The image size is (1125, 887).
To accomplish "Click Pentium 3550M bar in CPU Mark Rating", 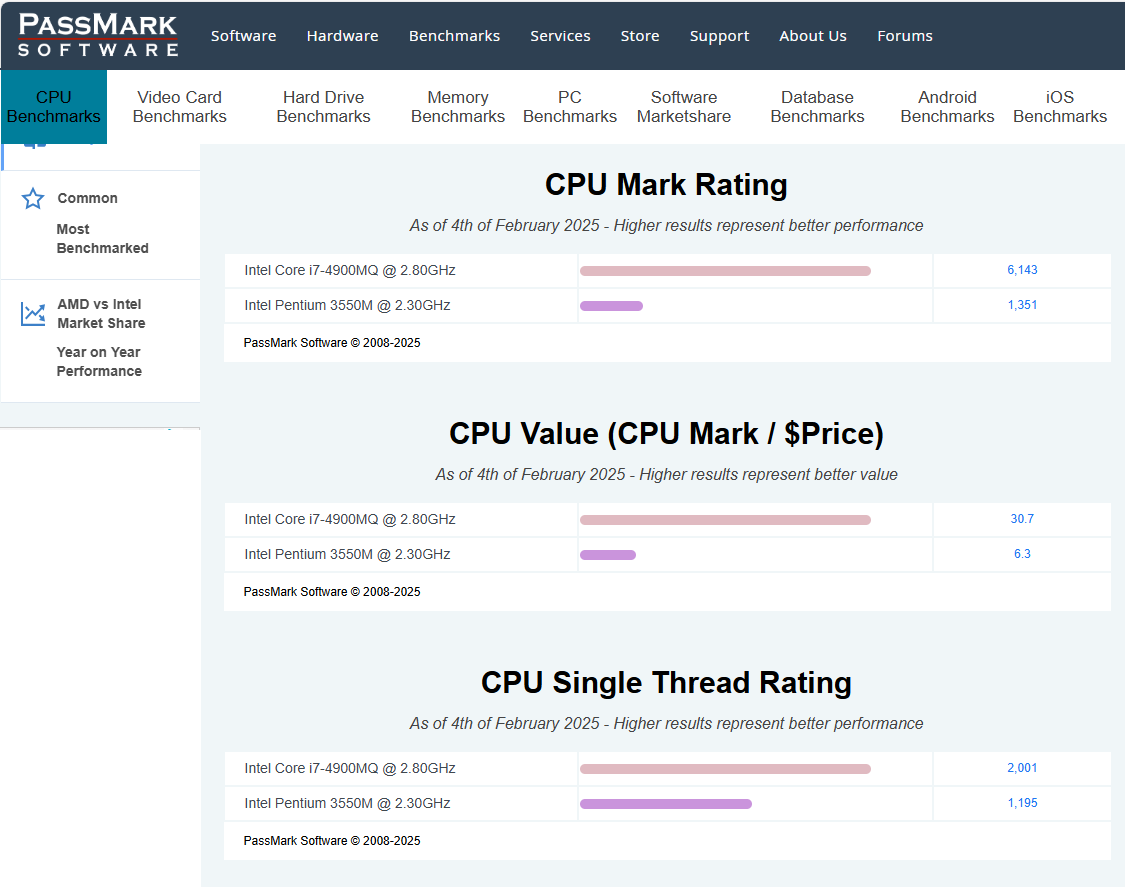I will [611, 306].
